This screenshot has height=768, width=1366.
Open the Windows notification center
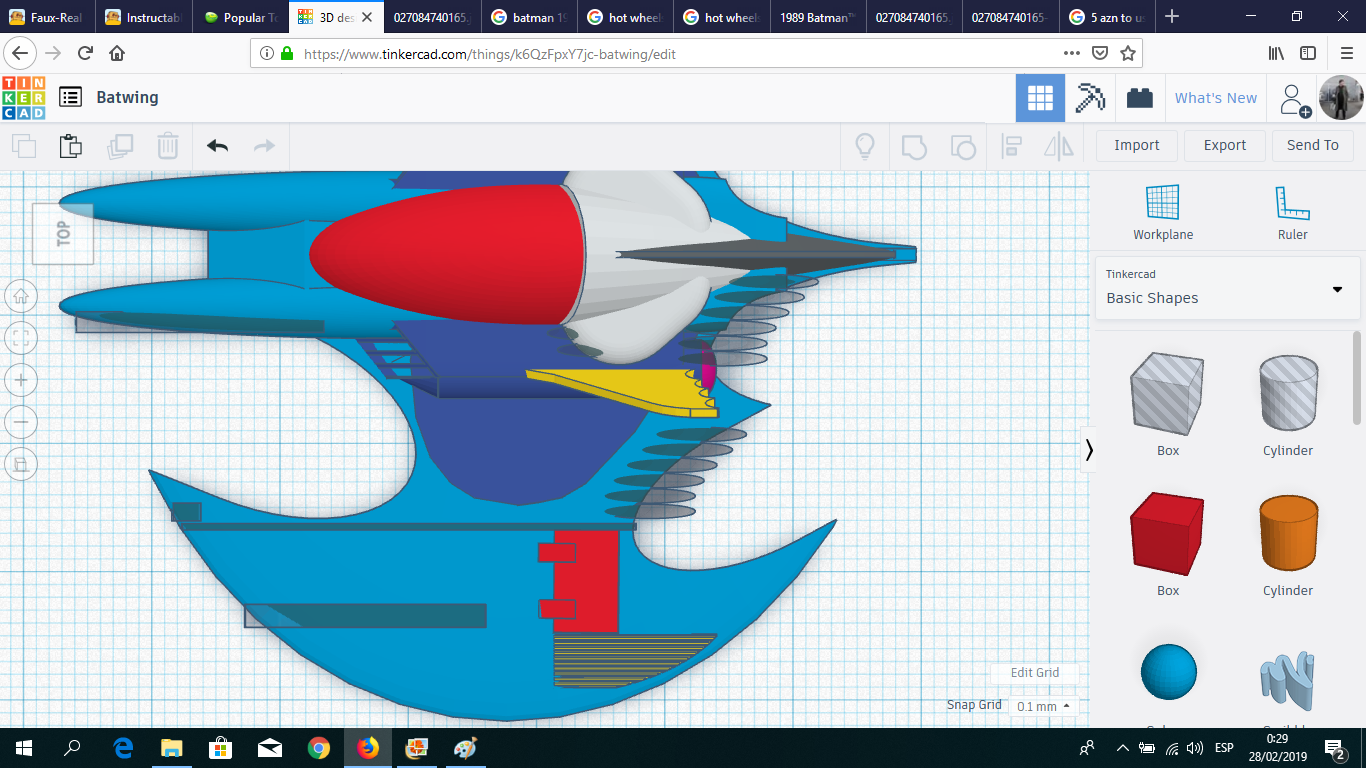click(1334, 748)
